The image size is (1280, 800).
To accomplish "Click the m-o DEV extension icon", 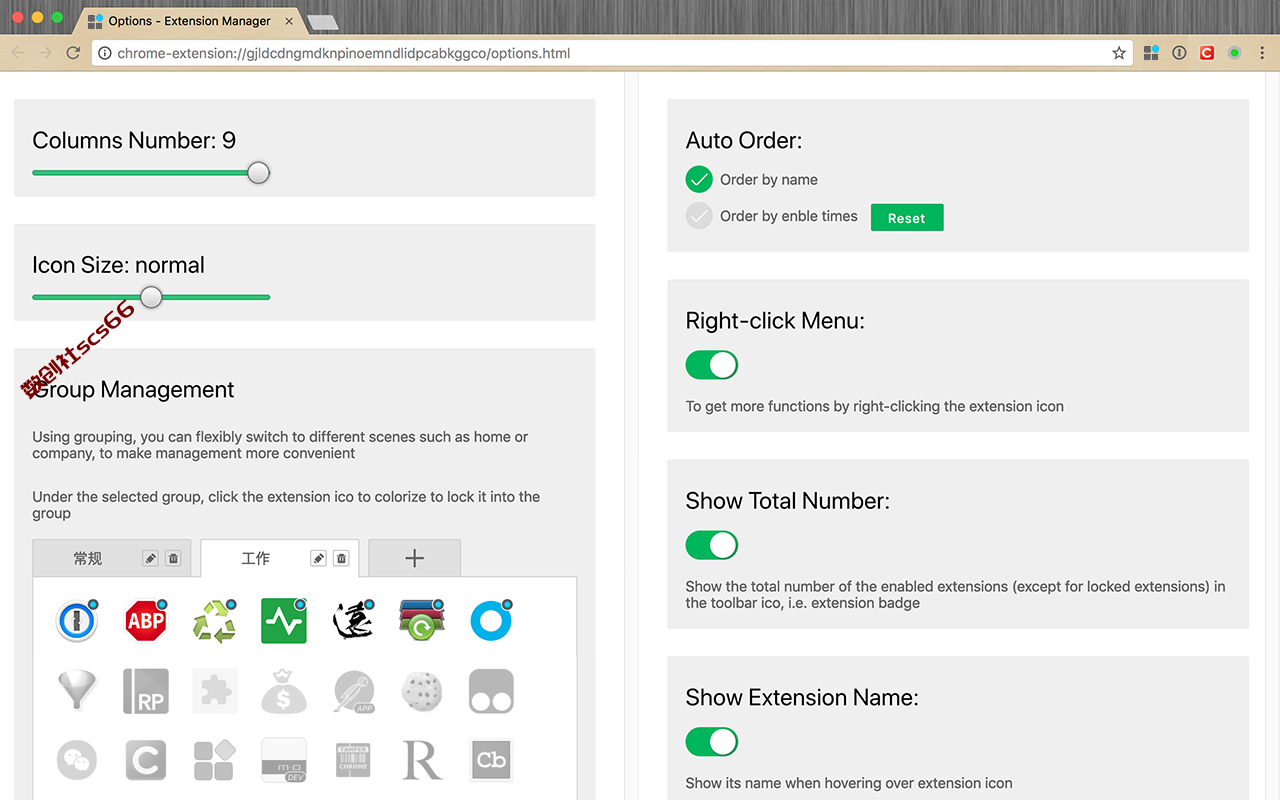I will (284, 760).
